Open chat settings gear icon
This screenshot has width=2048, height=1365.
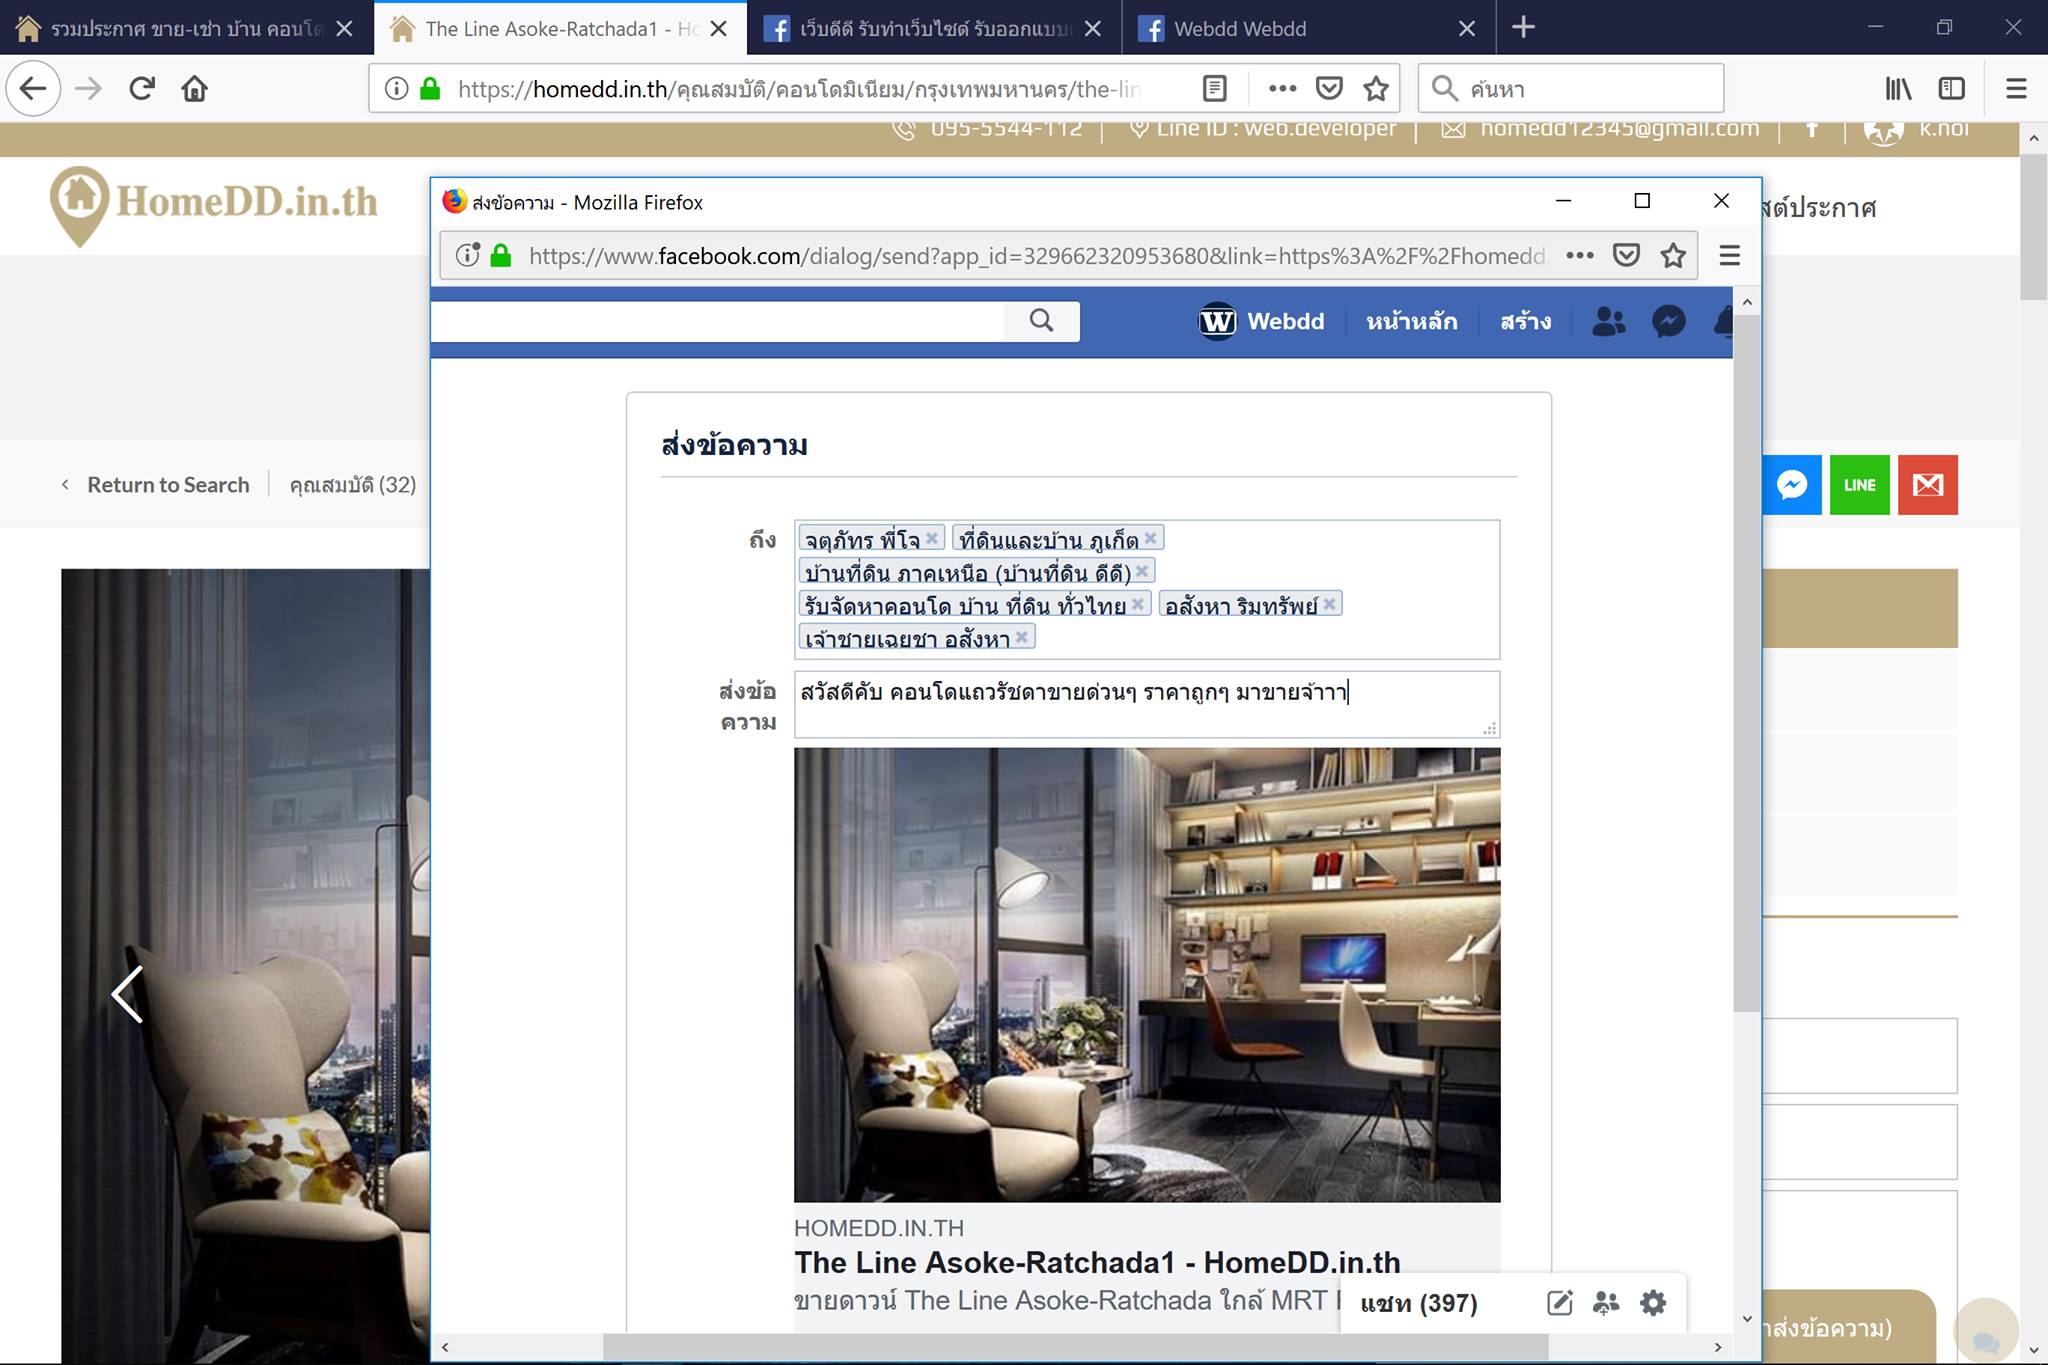click(1653, 1303)
